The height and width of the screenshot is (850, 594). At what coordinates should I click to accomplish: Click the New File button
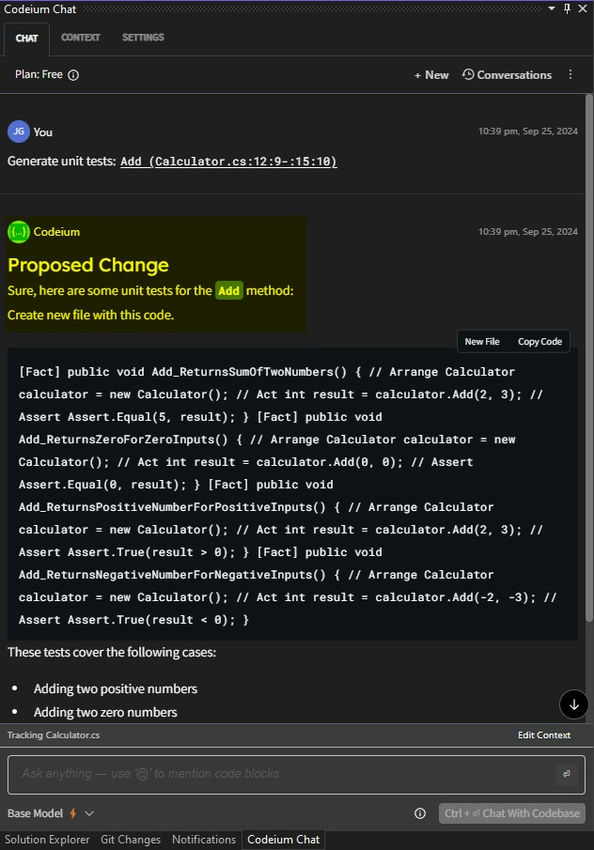pyautogui.click(x=482, y=342)
